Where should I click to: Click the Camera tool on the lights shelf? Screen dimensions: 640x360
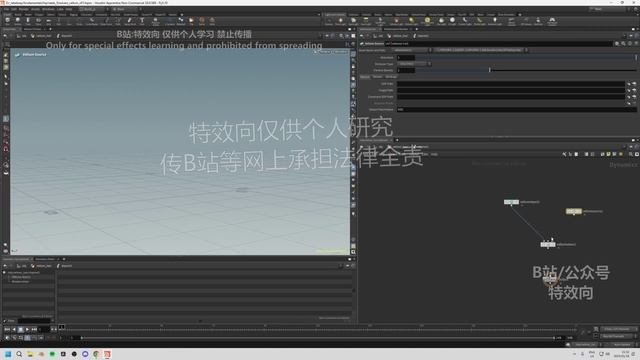(x=329, y=20)
